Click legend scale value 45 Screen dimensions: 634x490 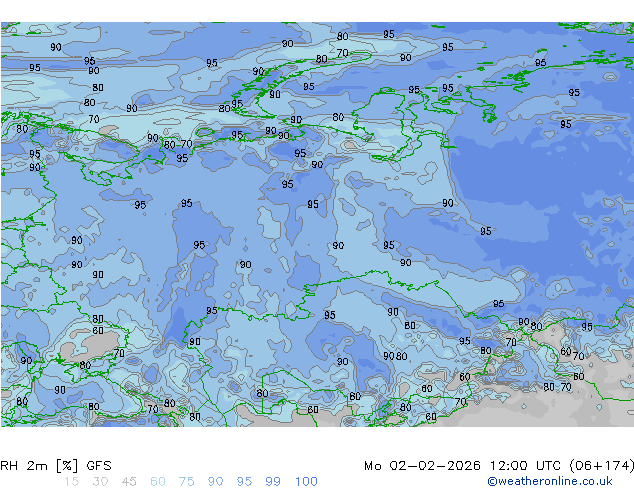(129, 482)
